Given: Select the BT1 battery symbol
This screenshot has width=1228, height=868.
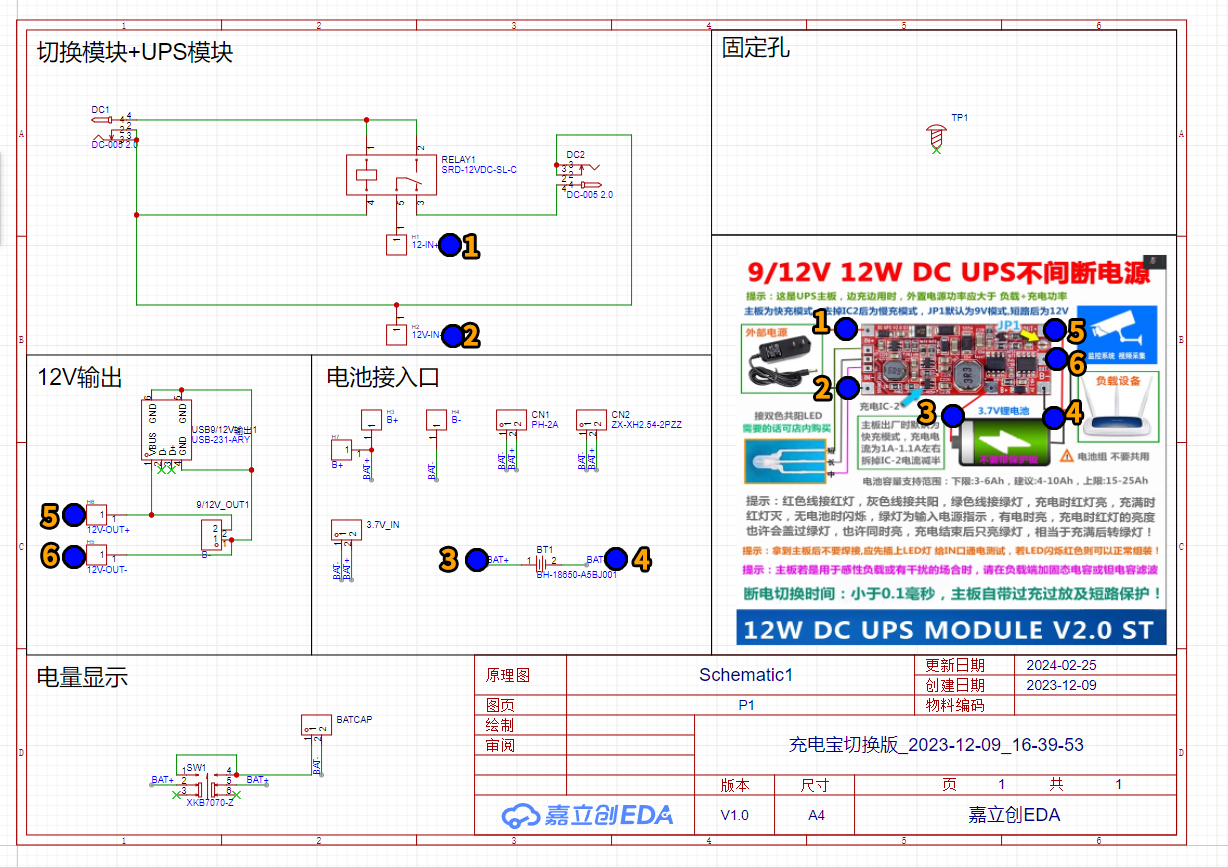Looking at the screenshot, I should click(543, 562).
